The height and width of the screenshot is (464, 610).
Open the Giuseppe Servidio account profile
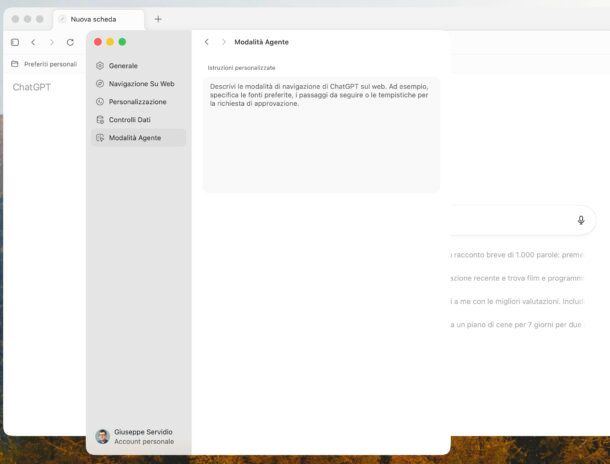[x=143, y=436]
